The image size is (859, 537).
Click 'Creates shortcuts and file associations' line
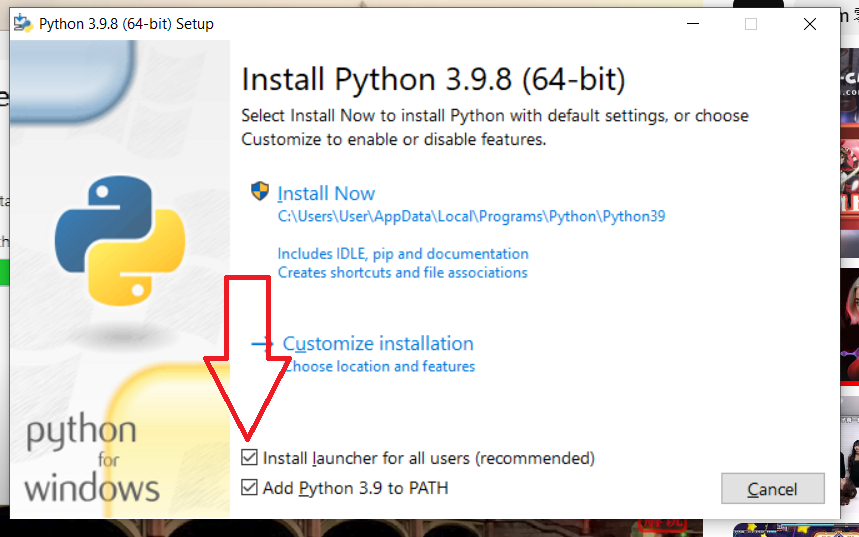point(402,272)
